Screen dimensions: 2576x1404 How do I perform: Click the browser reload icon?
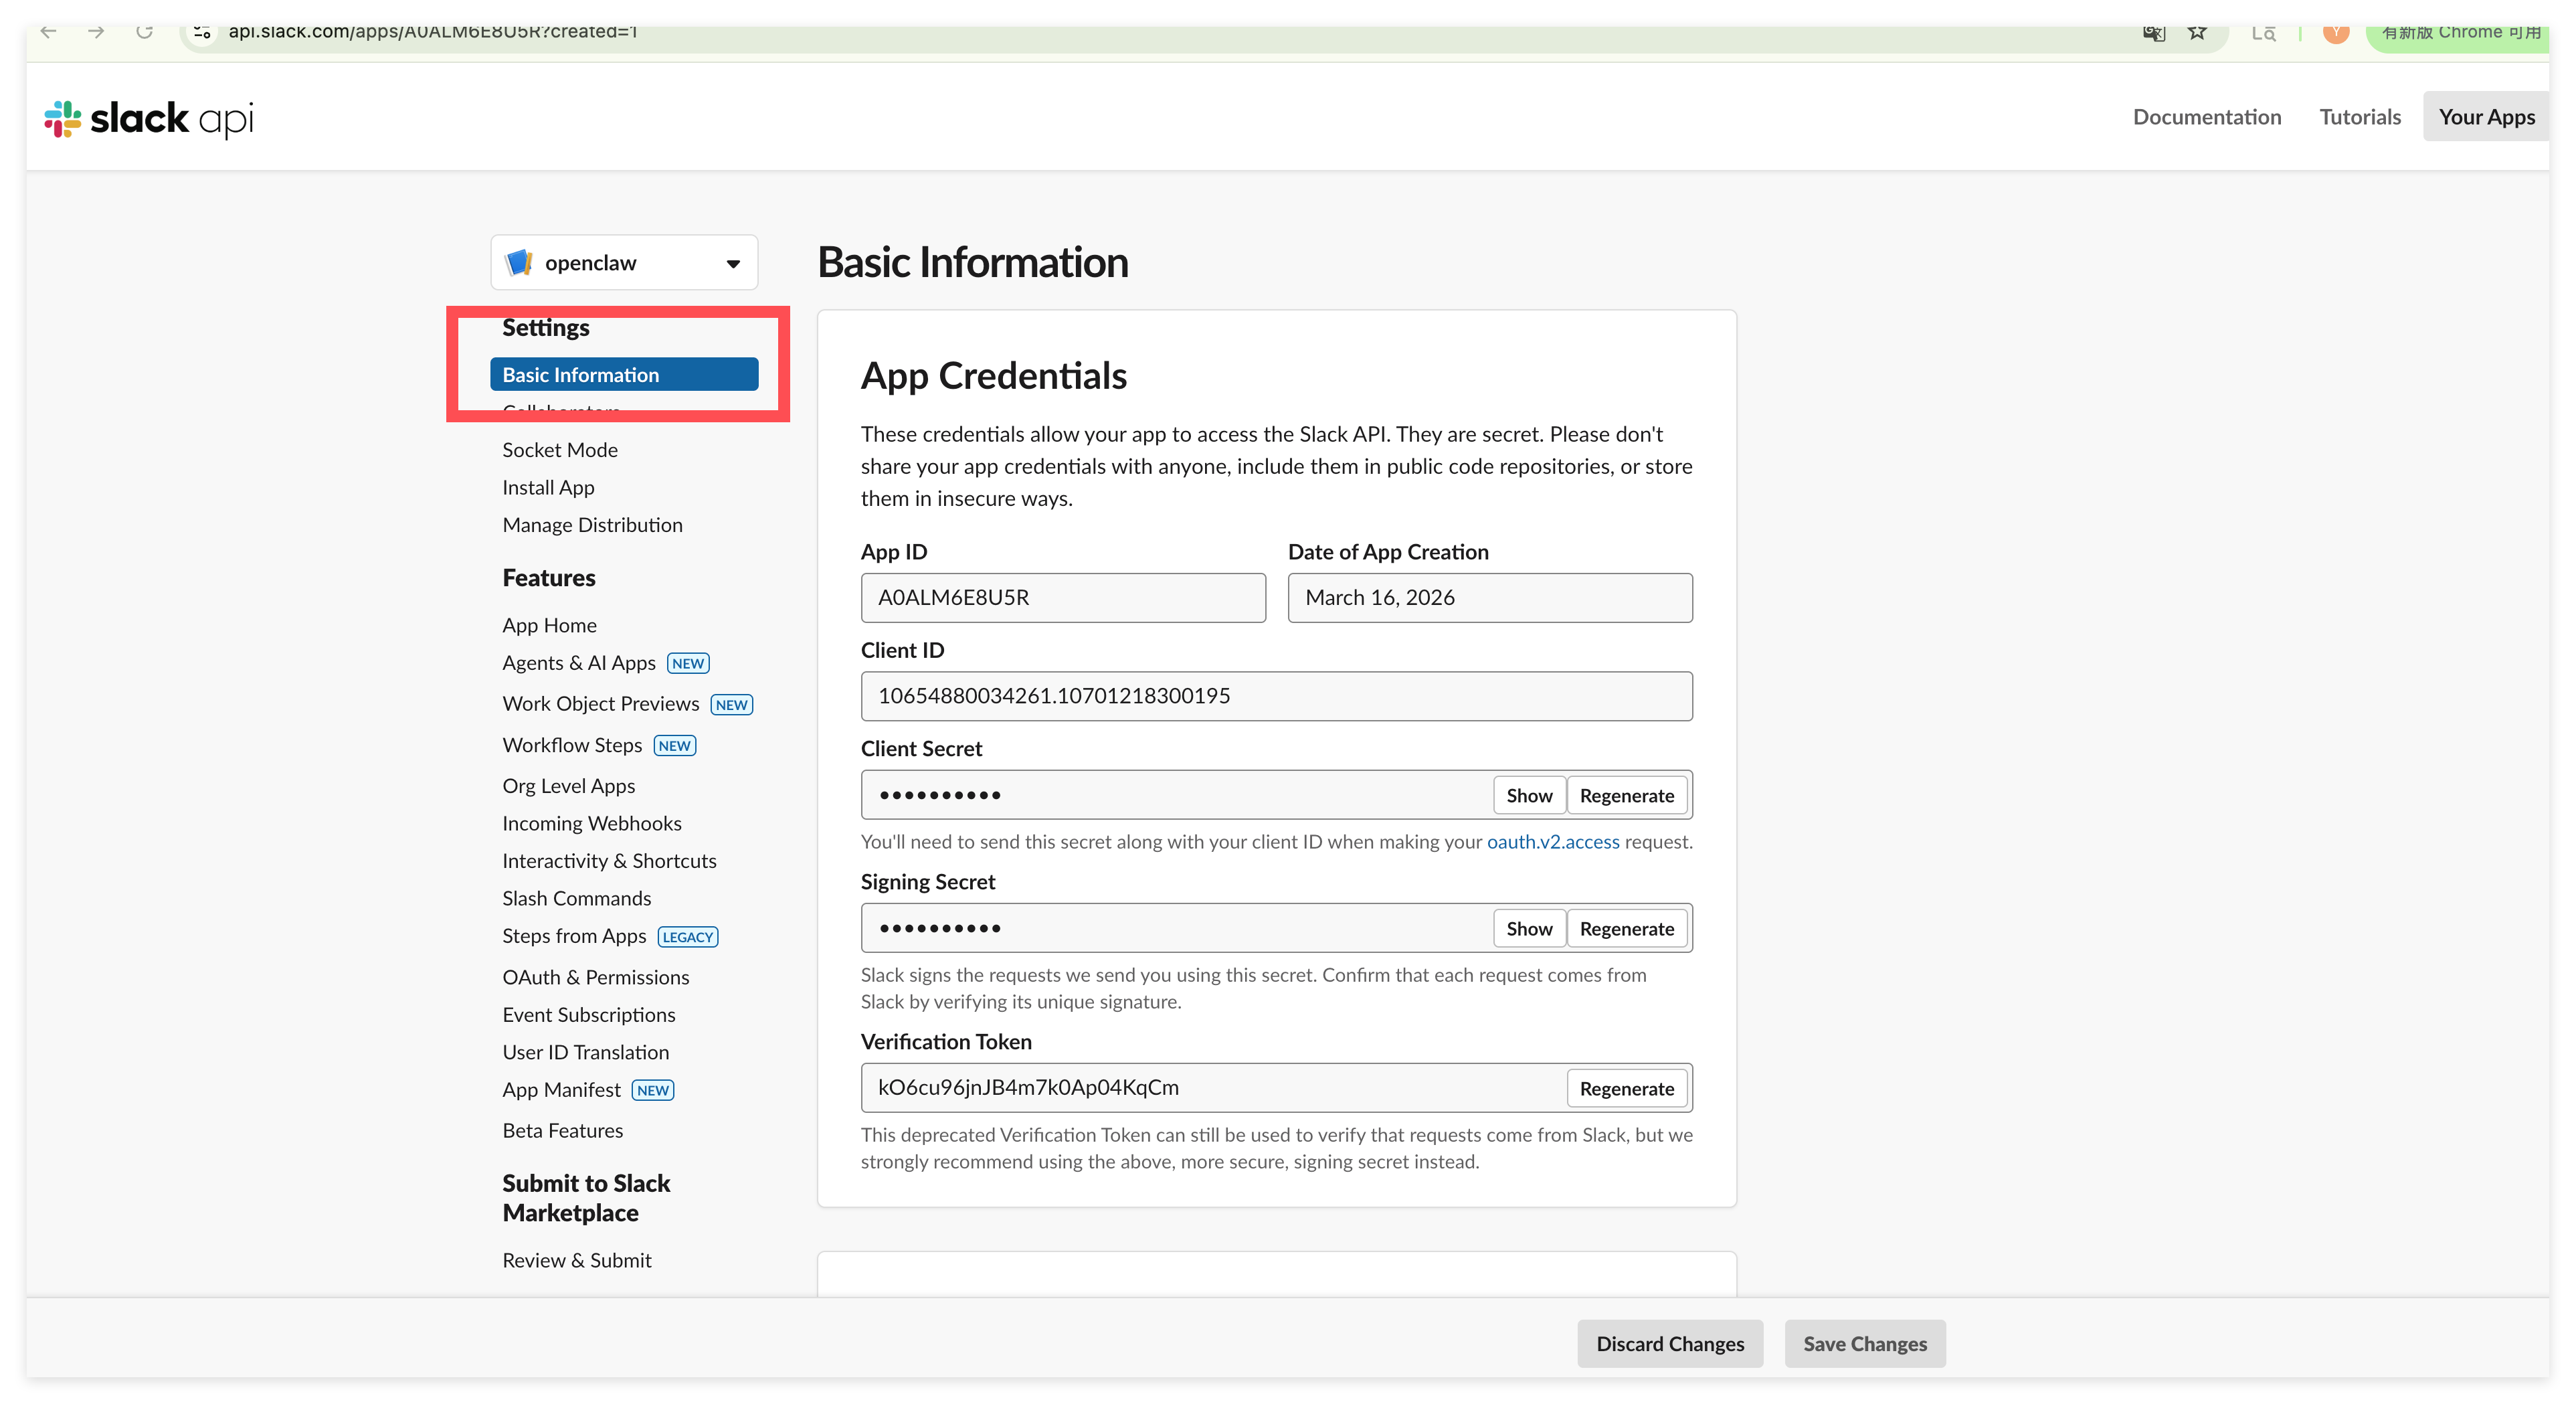click(x=145, y=32)
